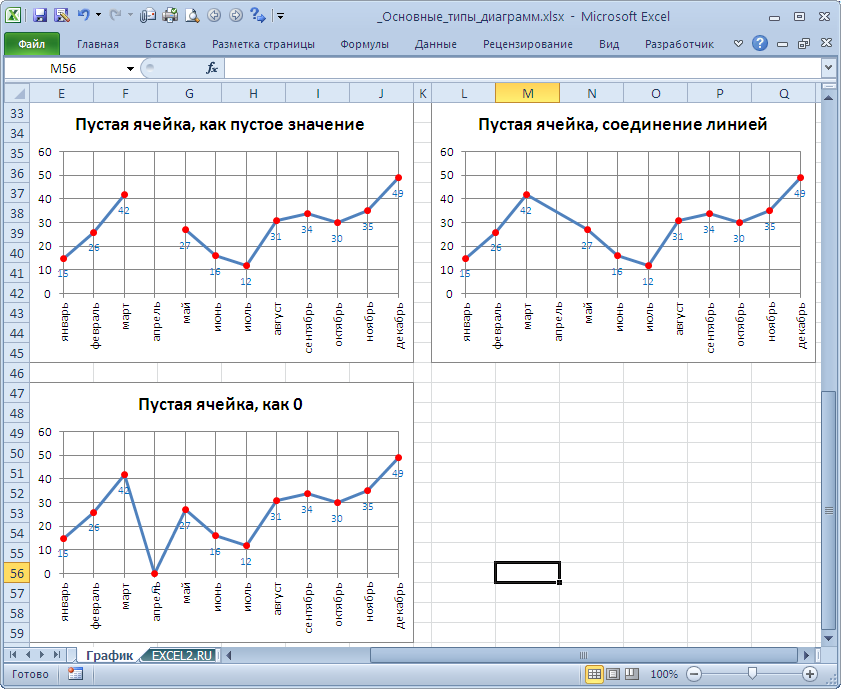The width and height of the screenshot is (841, 689).
Task: Click the Excel application icon in title bar
Action: pos(13,14)
